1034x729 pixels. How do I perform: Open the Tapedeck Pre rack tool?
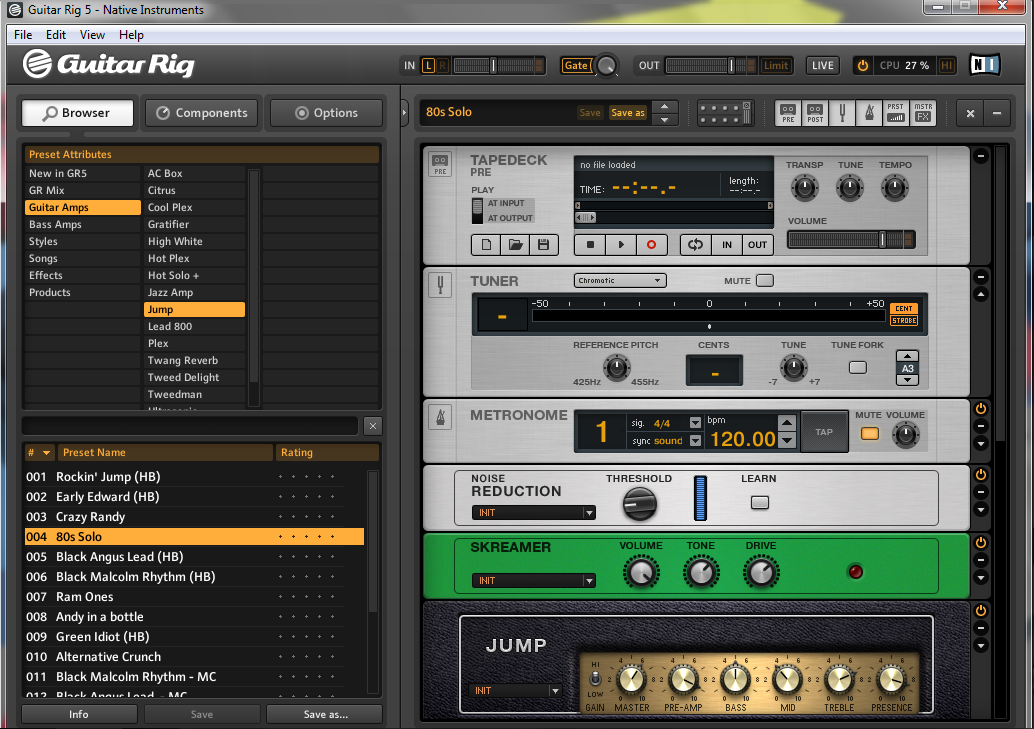[788, 113]
